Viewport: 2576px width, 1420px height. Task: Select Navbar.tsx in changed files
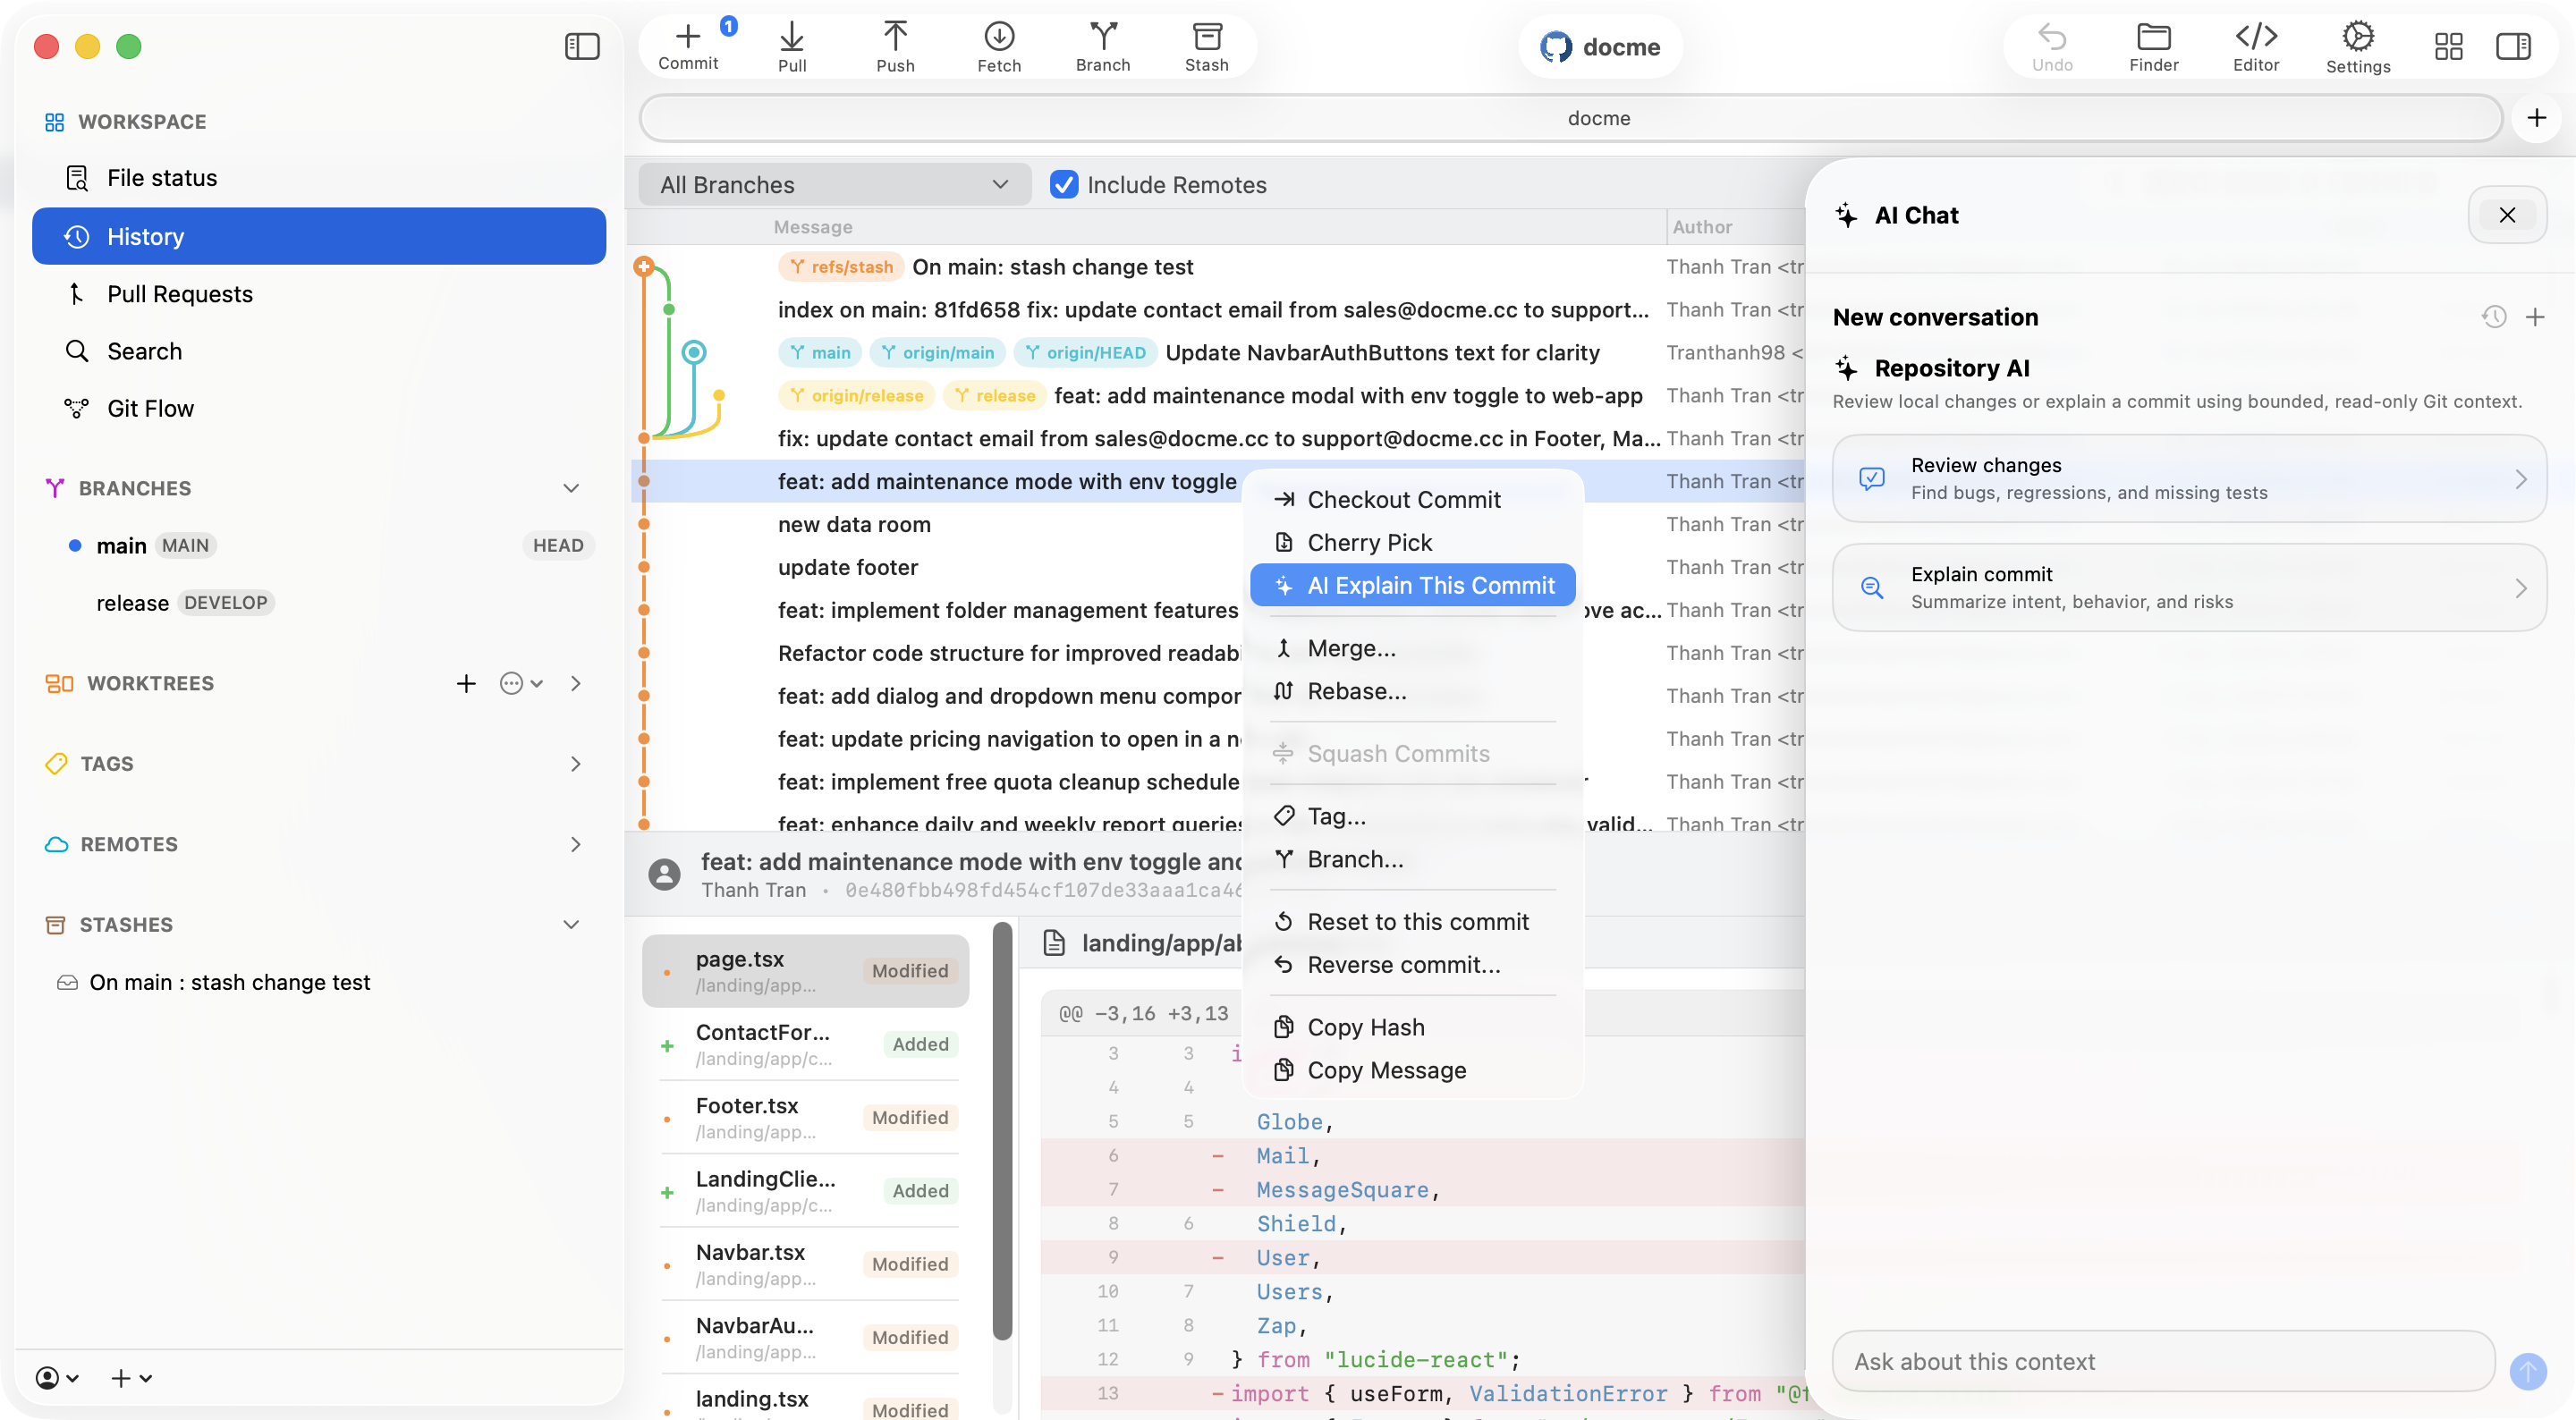tap(806, 1264)
